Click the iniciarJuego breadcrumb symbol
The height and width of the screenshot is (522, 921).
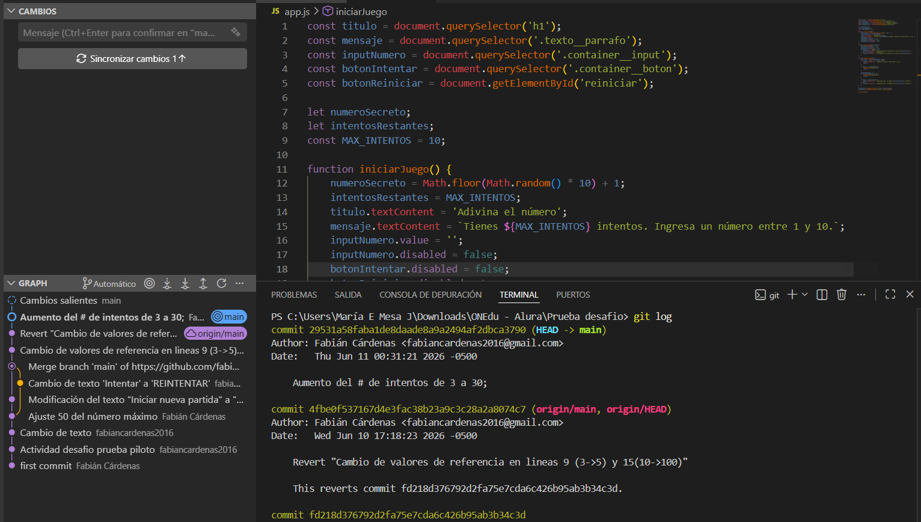[361, 12]
